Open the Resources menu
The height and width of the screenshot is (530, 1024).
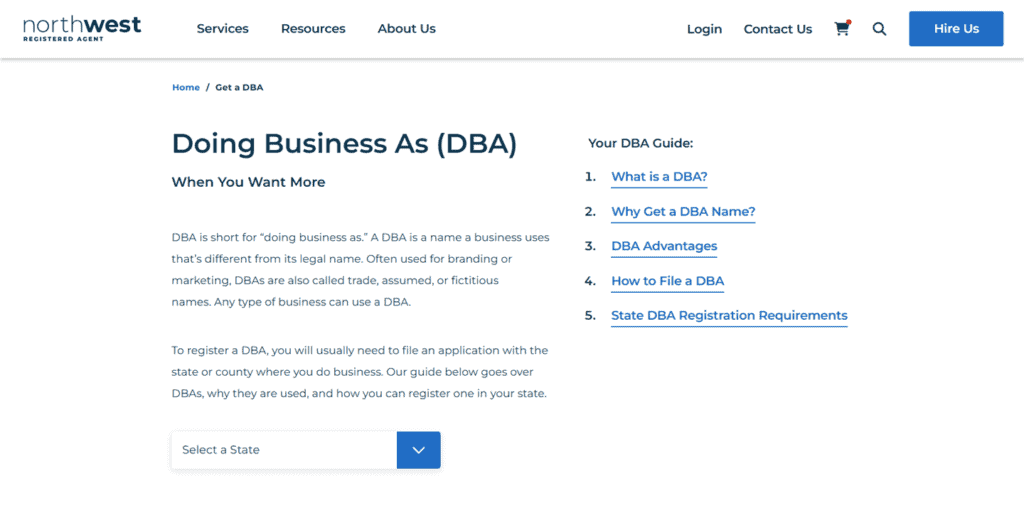coord(313,29)
